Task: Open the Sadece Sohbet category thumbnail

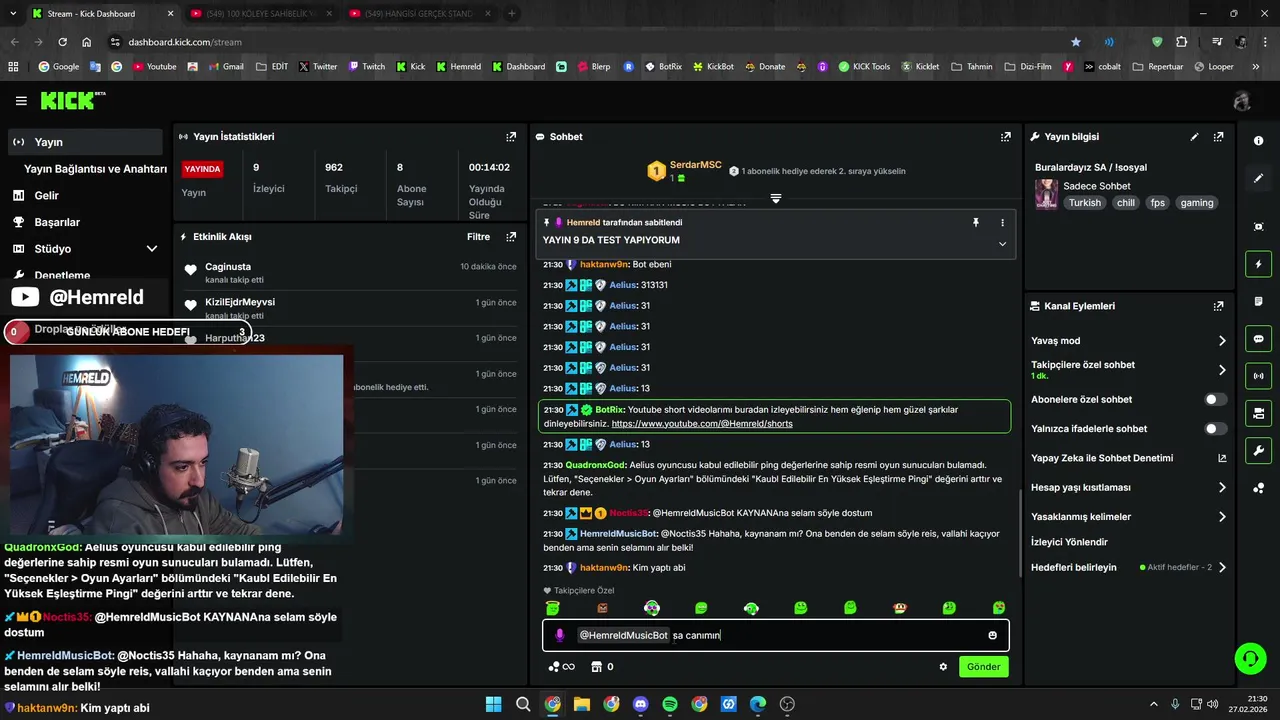Action: tap(1046, 194)
